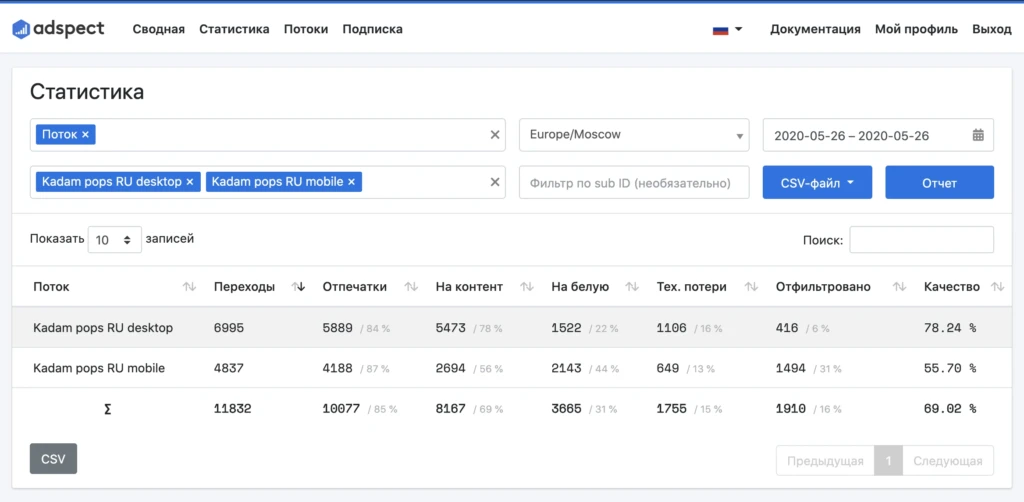Sort by the На контент column
Image resolution: width=1024 pixels, height=502 pixels.
click(x=526, y=287)
